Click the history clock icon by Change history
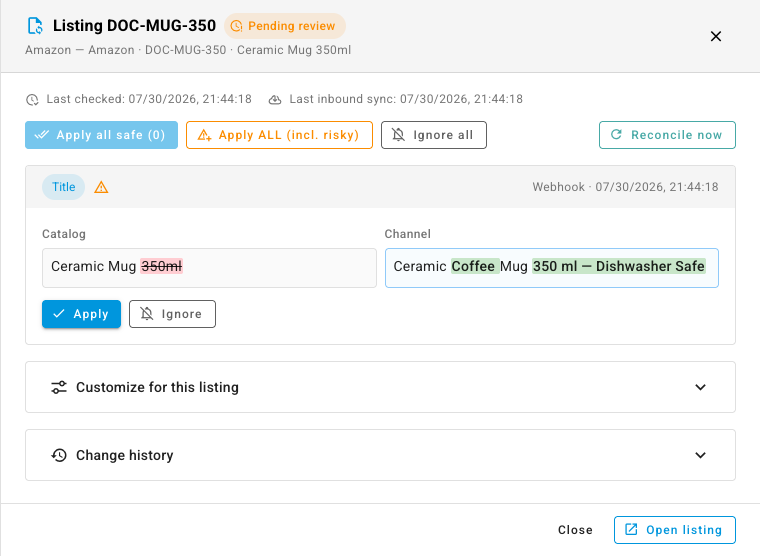The width and height of the screenshot is (760, 556). pos(59,455)
